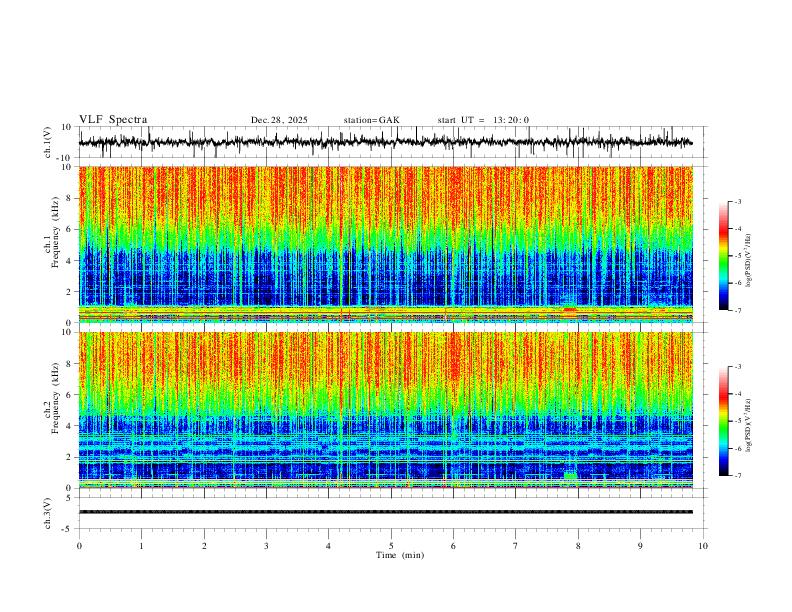Screen dimensions: 792x612
Task: Click the ch.2 color bar "log(PSD)" label
Action: point(749,425)
